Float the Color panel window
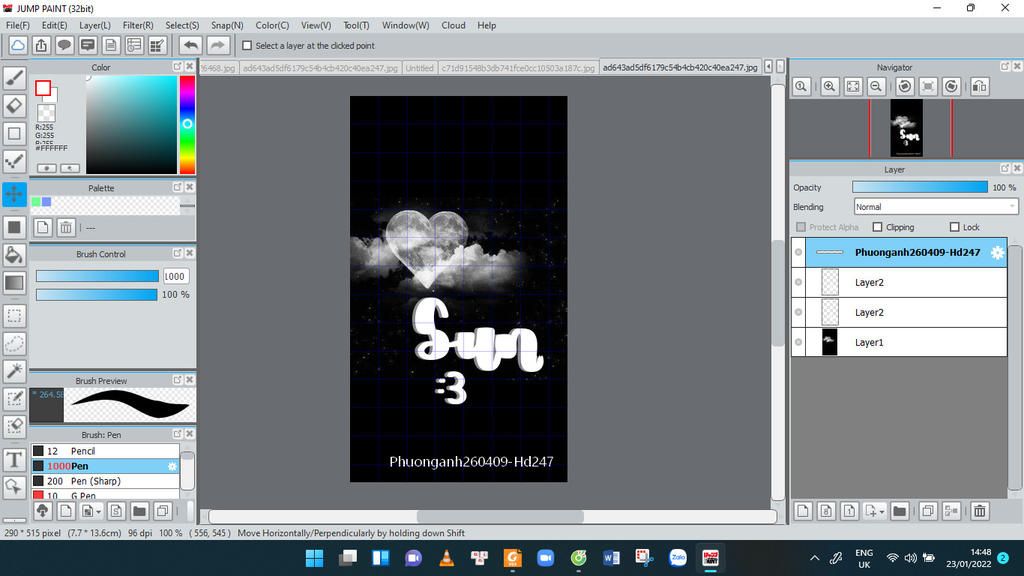 [177, 67]
